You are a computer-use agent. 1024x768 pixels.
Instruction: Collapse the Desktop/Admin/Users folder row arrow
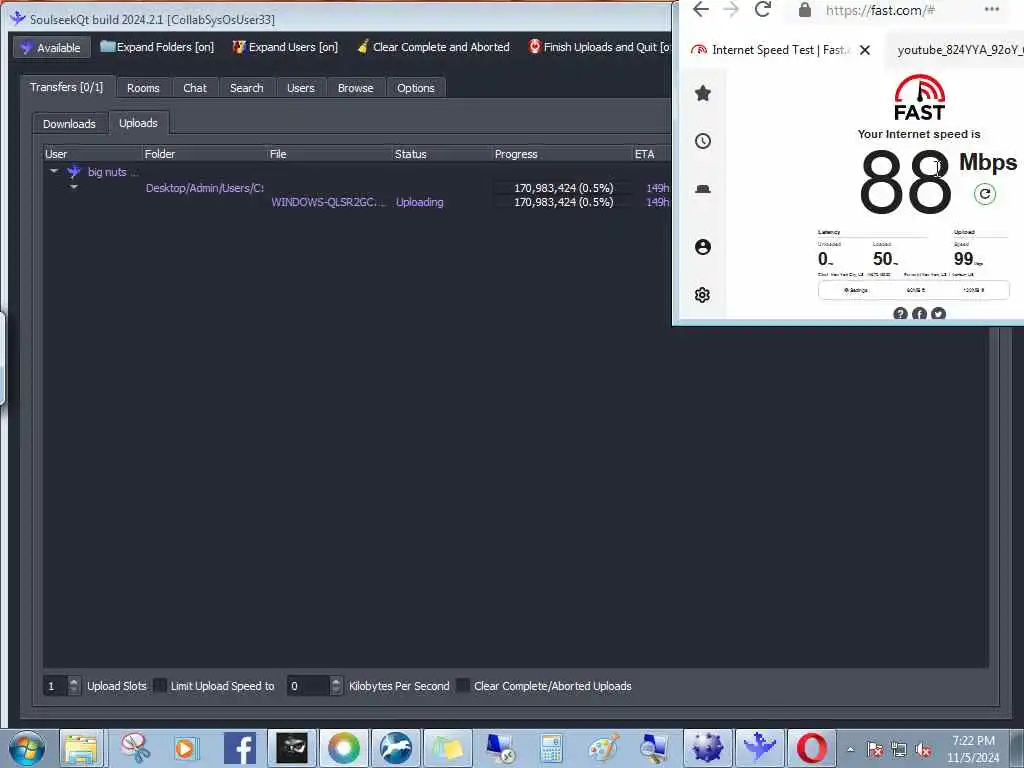[x=74, y=187]
